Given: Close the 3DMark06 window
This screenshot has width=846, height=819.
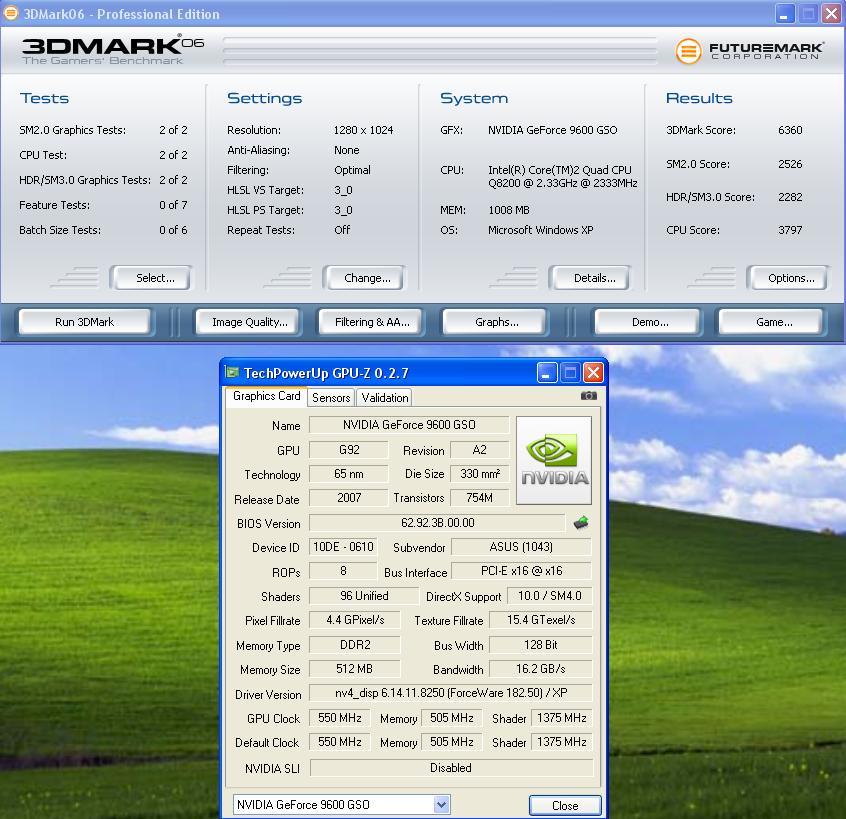Looking at the screenshot, I should click(x=831, y=13).
